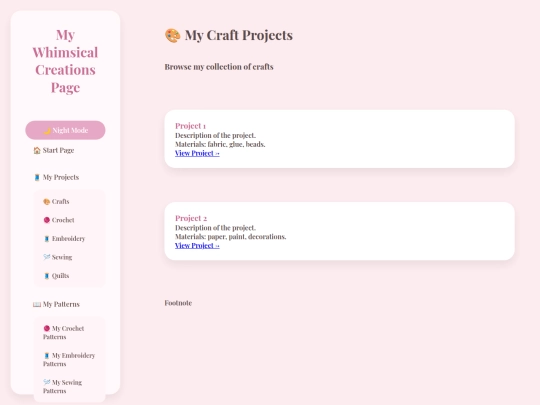Open the Sewing submenu item
Image resolution: width=540 pixels, height=405 pixels.
(58, 257)
